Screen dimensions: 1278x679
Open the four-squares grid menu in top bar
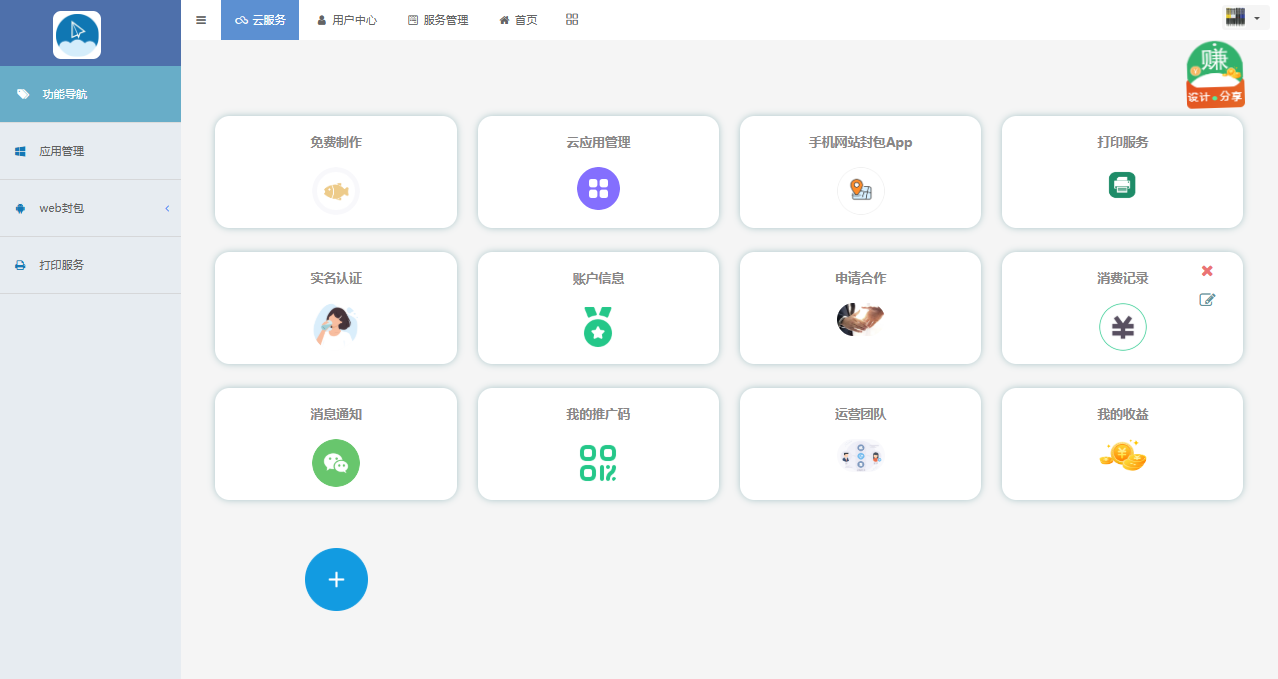(x=572, y=20)
